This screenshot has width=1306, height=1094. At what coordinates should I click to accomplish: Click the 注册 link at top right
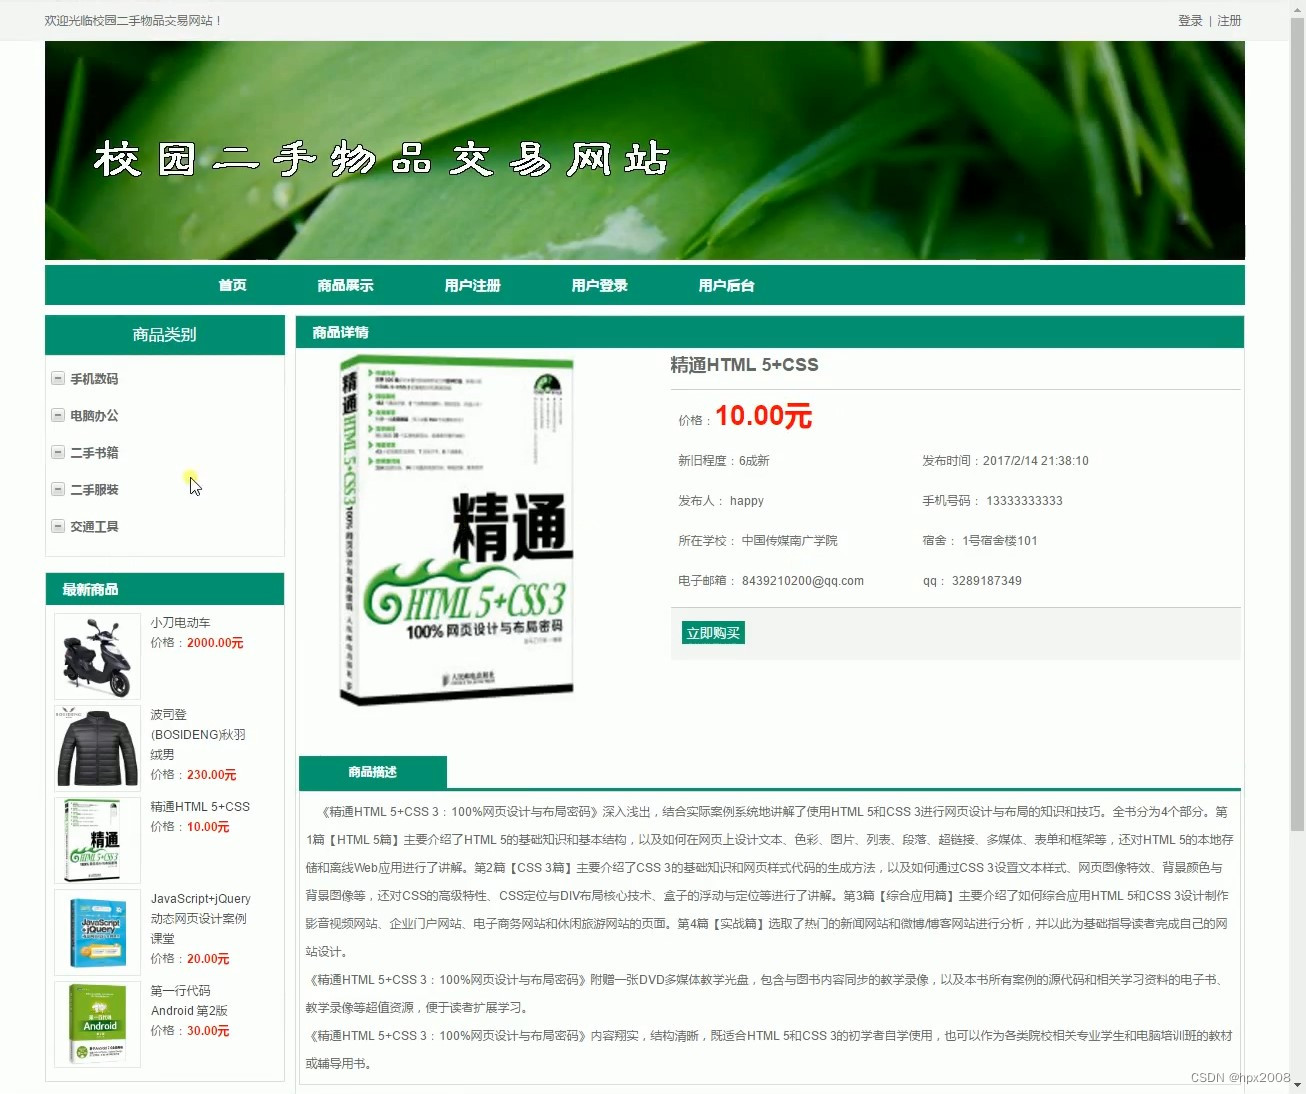[1229, 20]
